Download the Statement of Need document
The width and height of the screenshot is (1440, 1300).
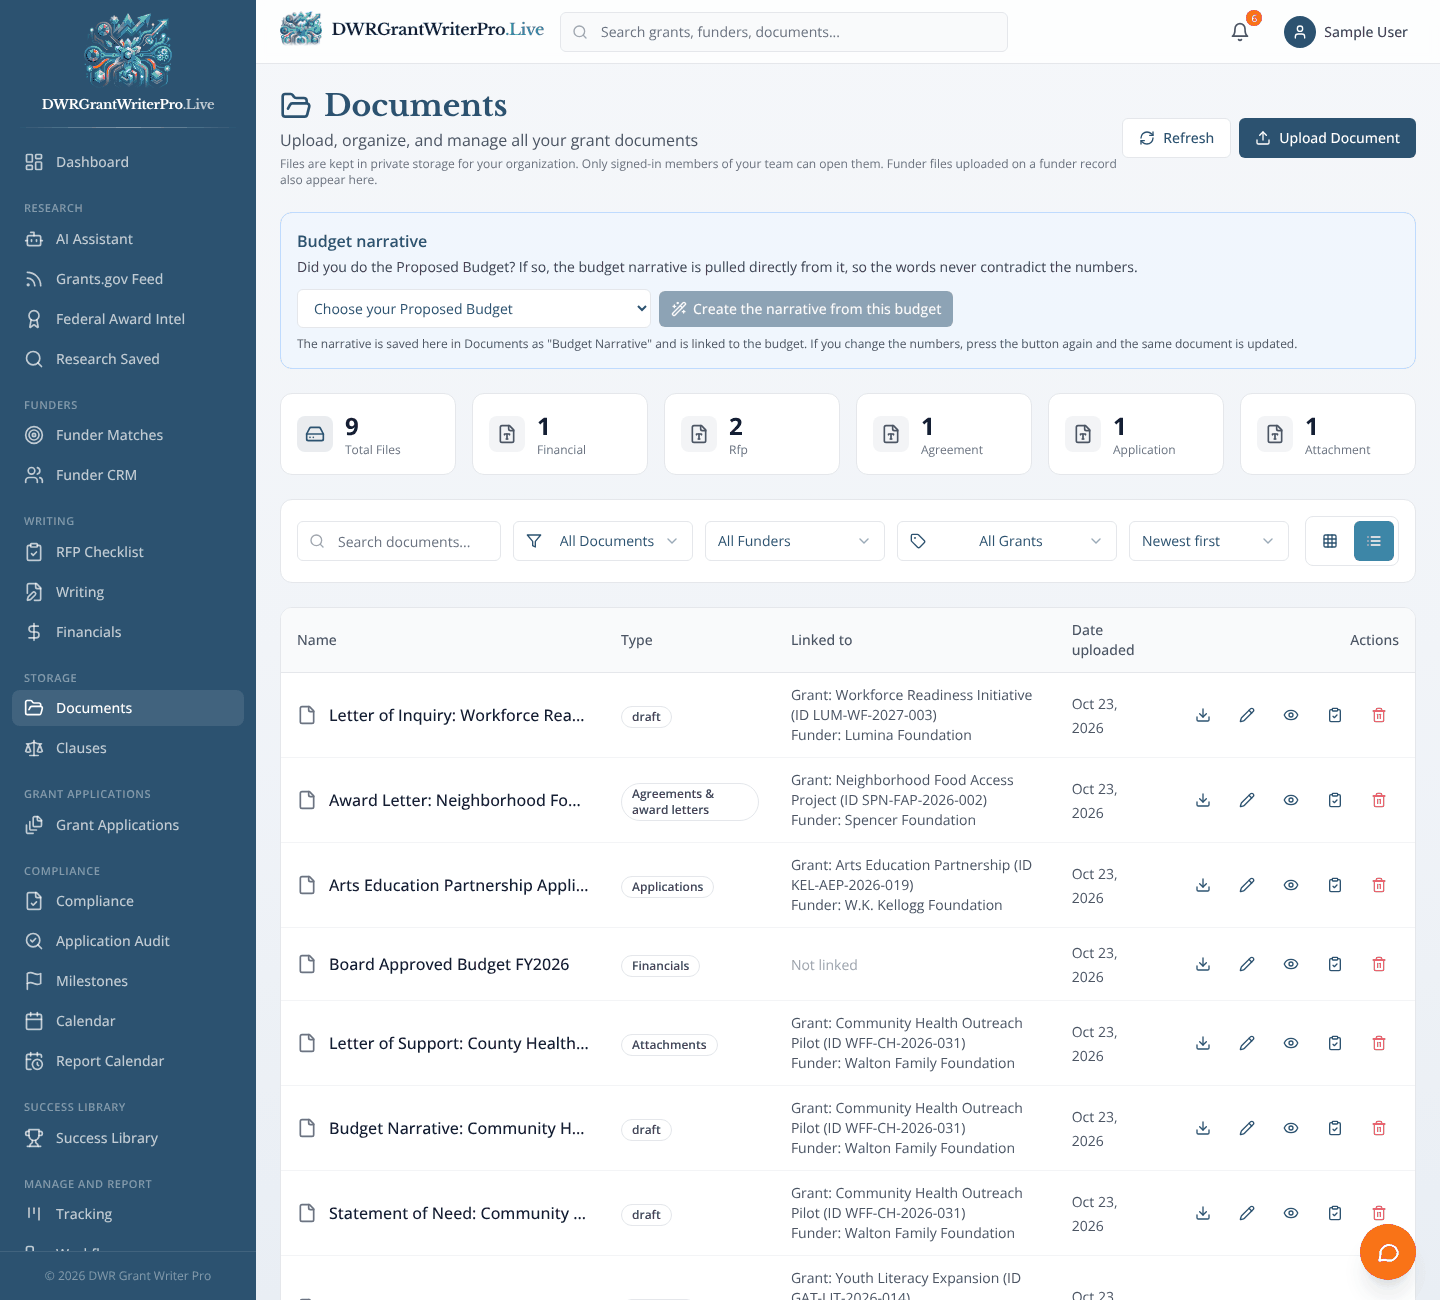(x=1203, y=1213)
